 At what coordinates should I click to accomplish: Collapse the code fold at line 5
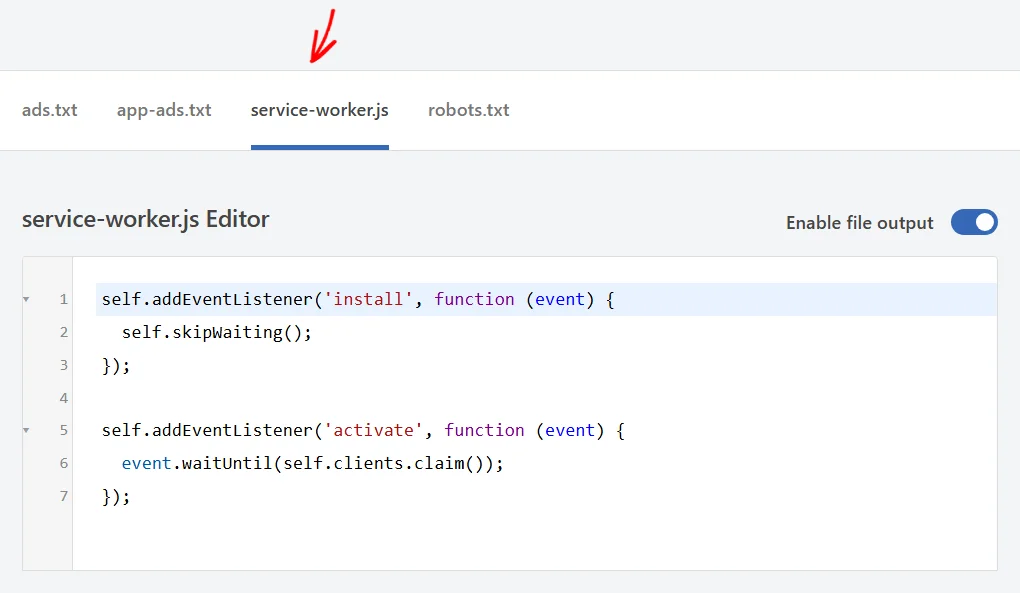pos(26,430)
